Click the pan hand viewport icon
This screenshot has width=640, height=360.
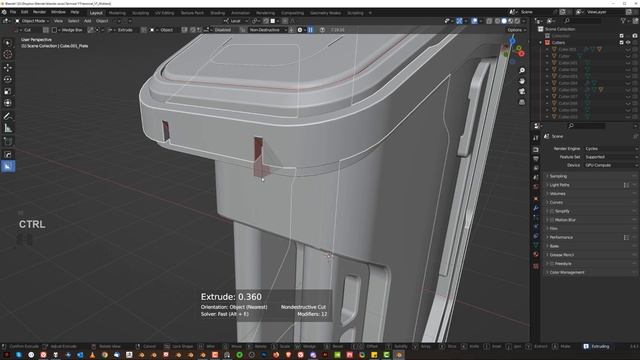click(522, 81)
